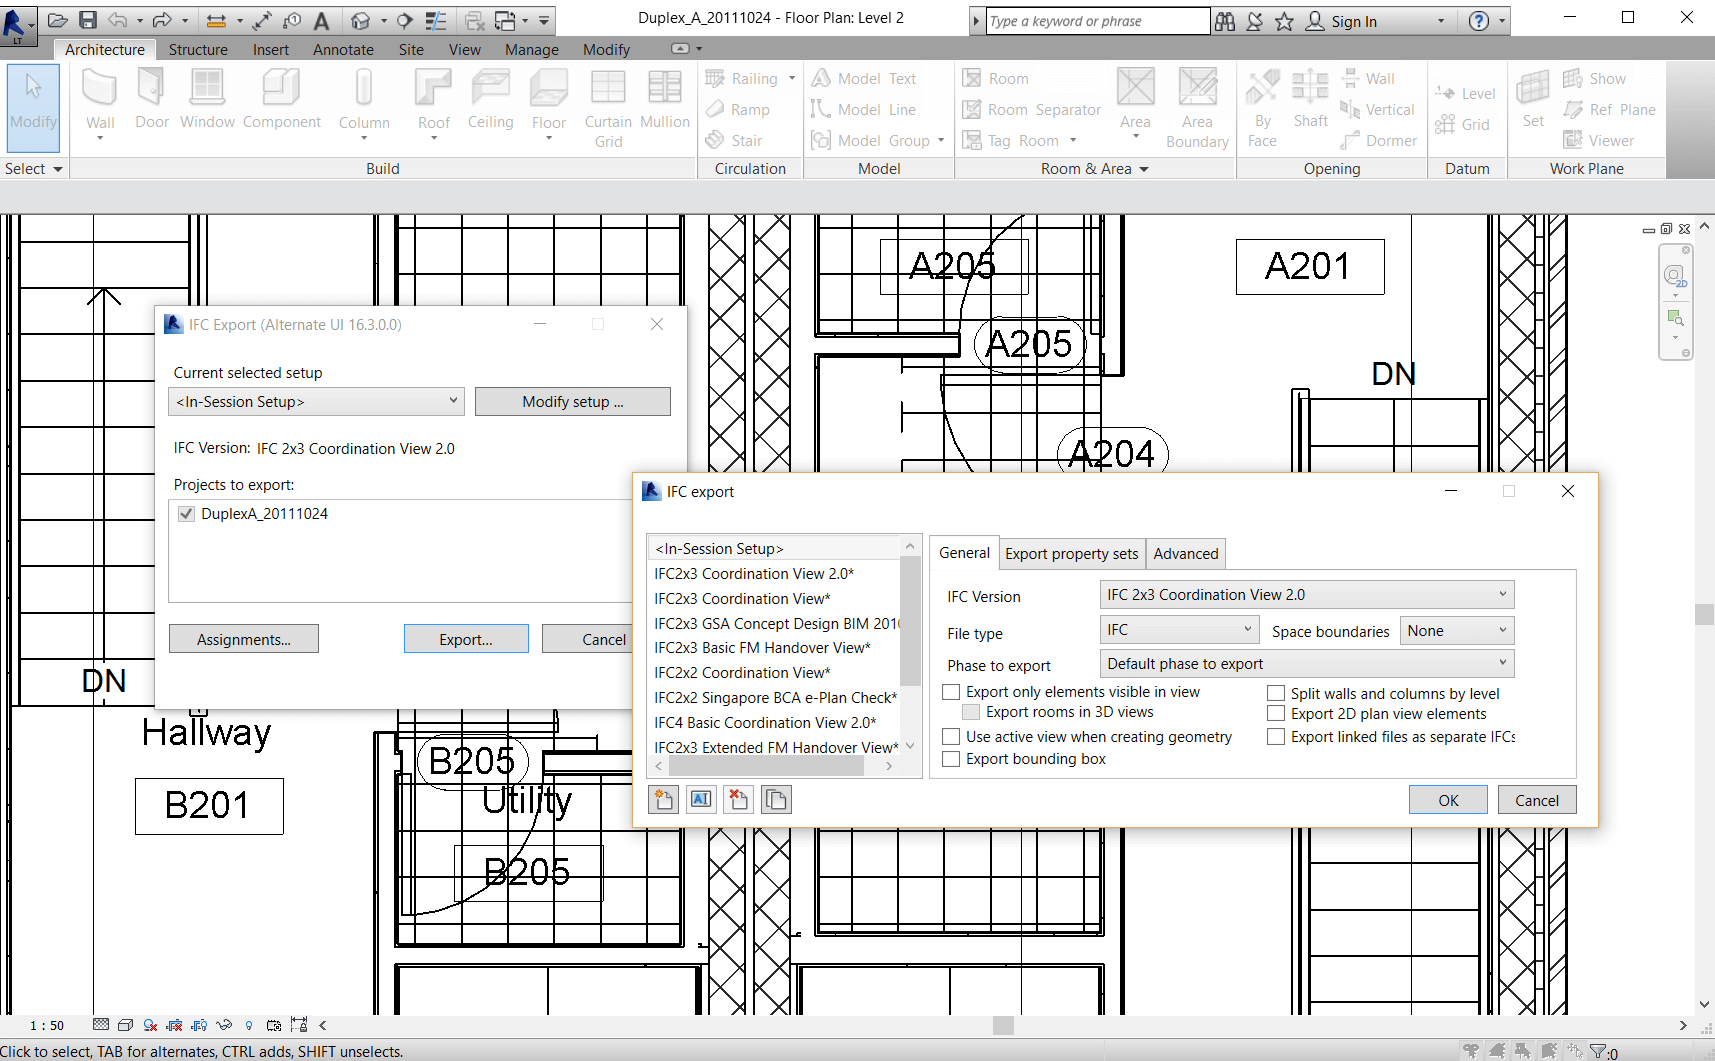
Task: Enable Export only elements visible in view
Action: [950, 692]
